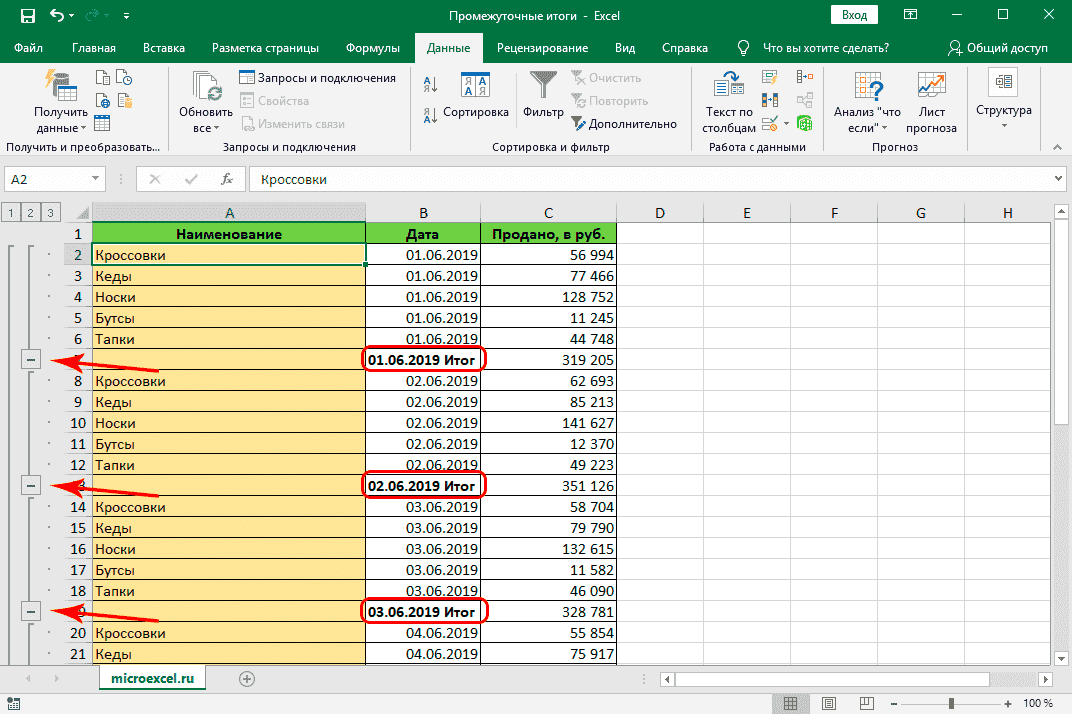Image resolution: width=1072 pixels, height=714 pixels.
Task: Click Sort A to Z ascending icon
Action: pyautogui.click(x=430, y=84)
